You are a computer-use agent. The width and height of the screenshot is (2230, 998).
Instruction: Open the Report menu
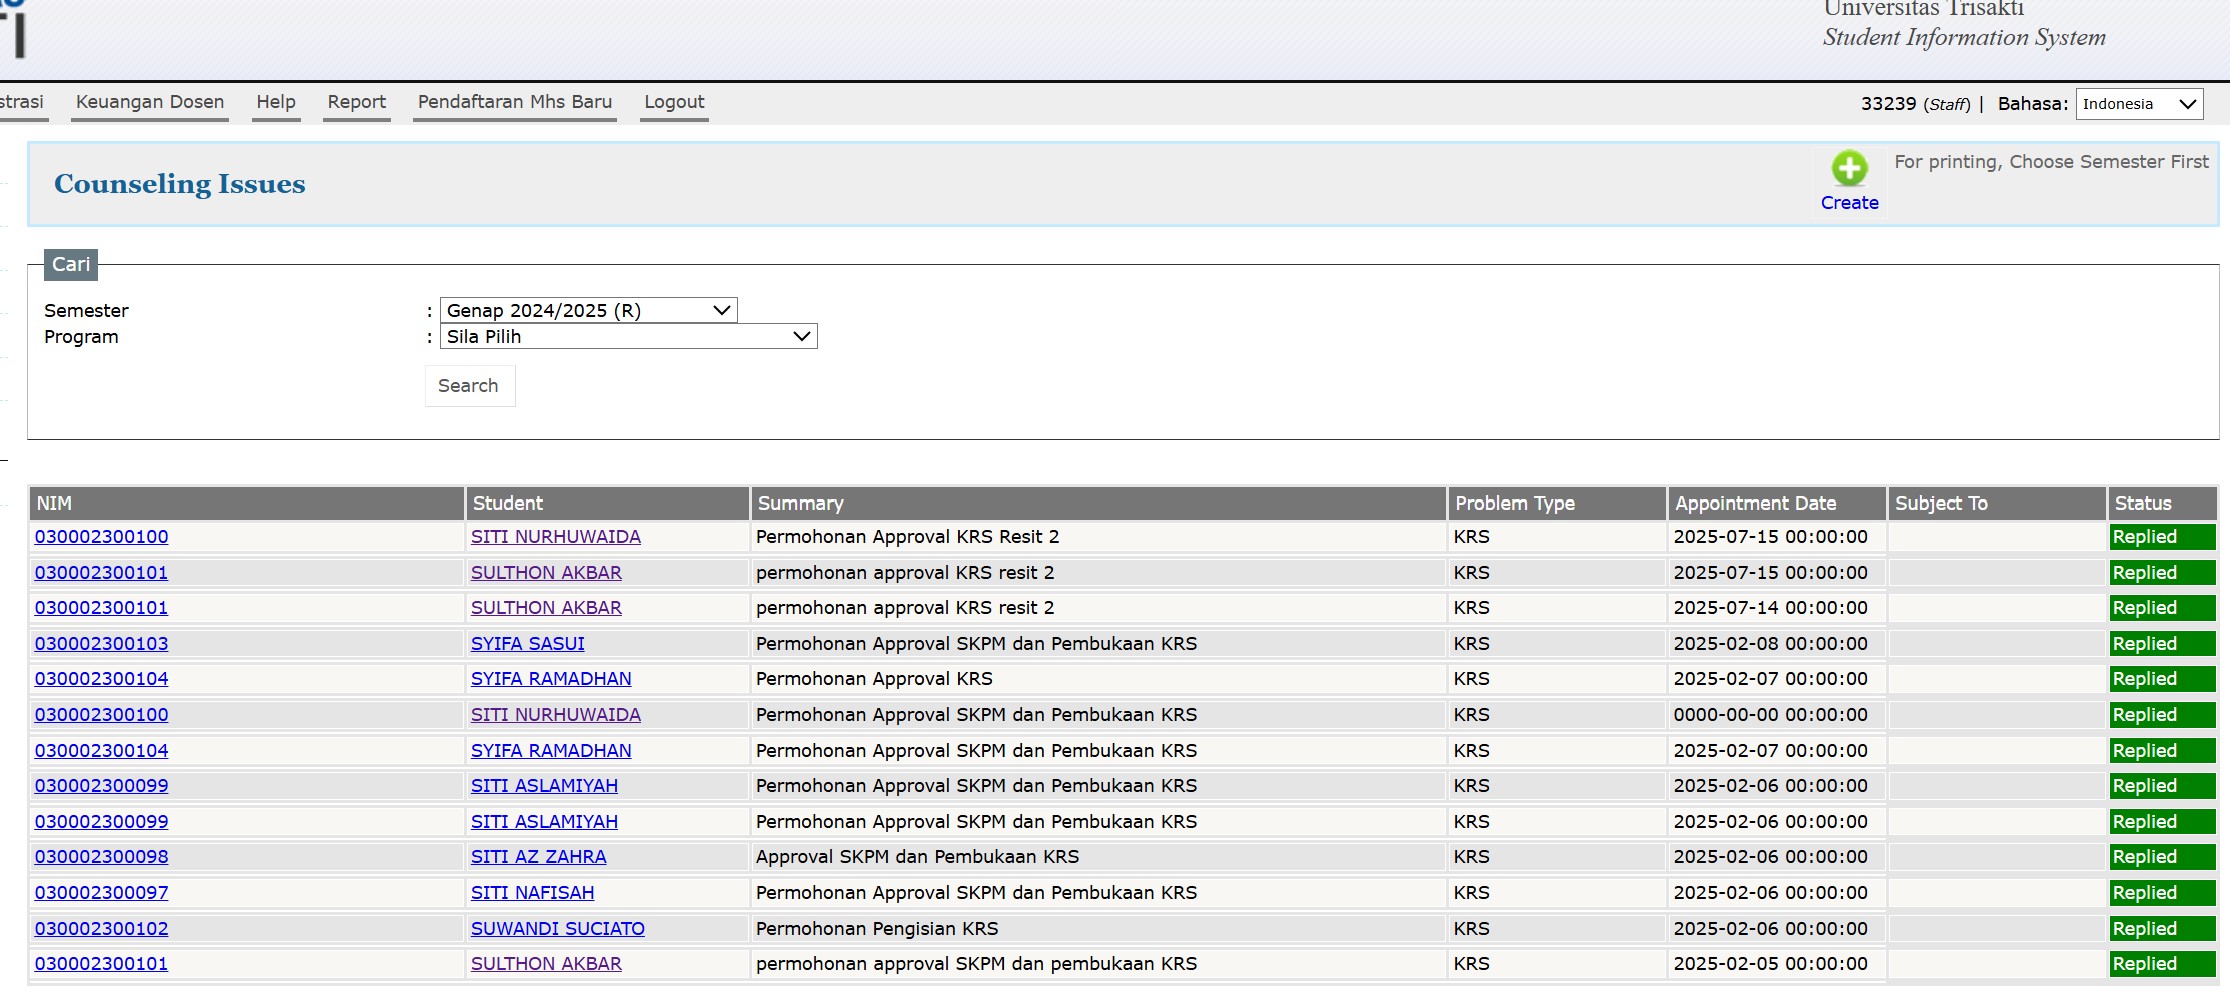(x=357, y=102)
